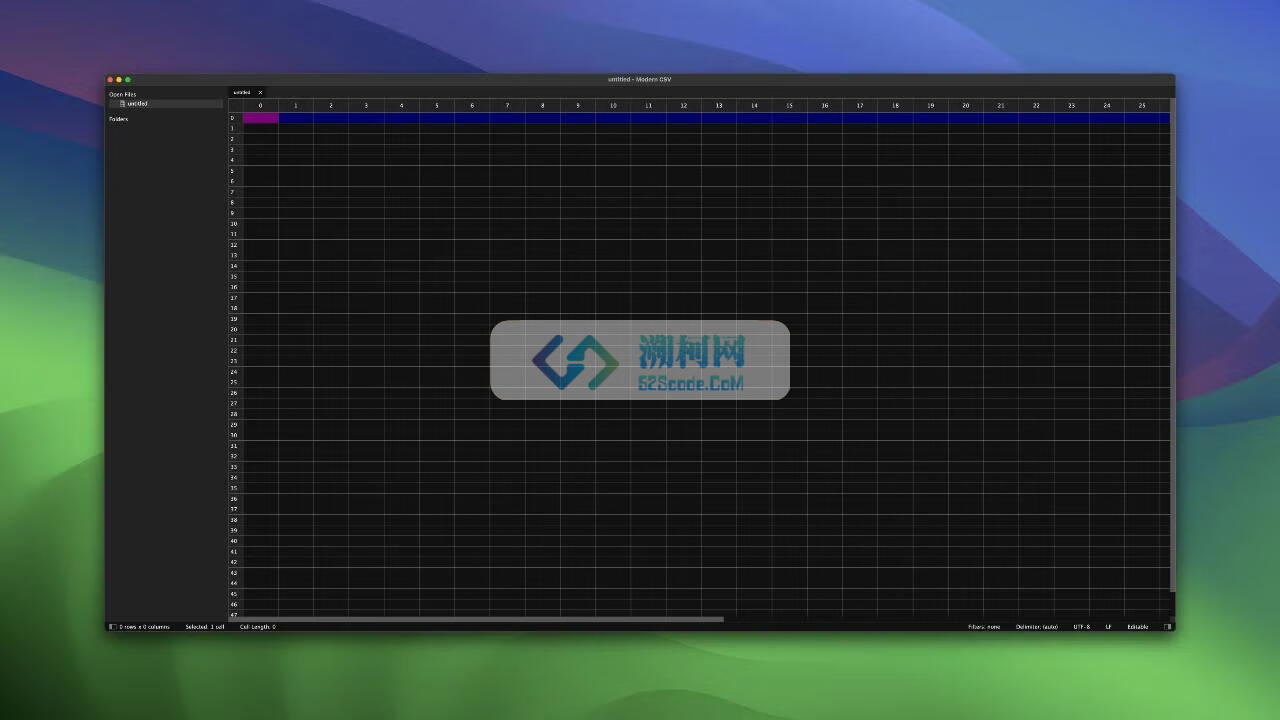The width and height of the screenshot is (1280, 720).
Task: Select column header 20
Action: [966, 105]
